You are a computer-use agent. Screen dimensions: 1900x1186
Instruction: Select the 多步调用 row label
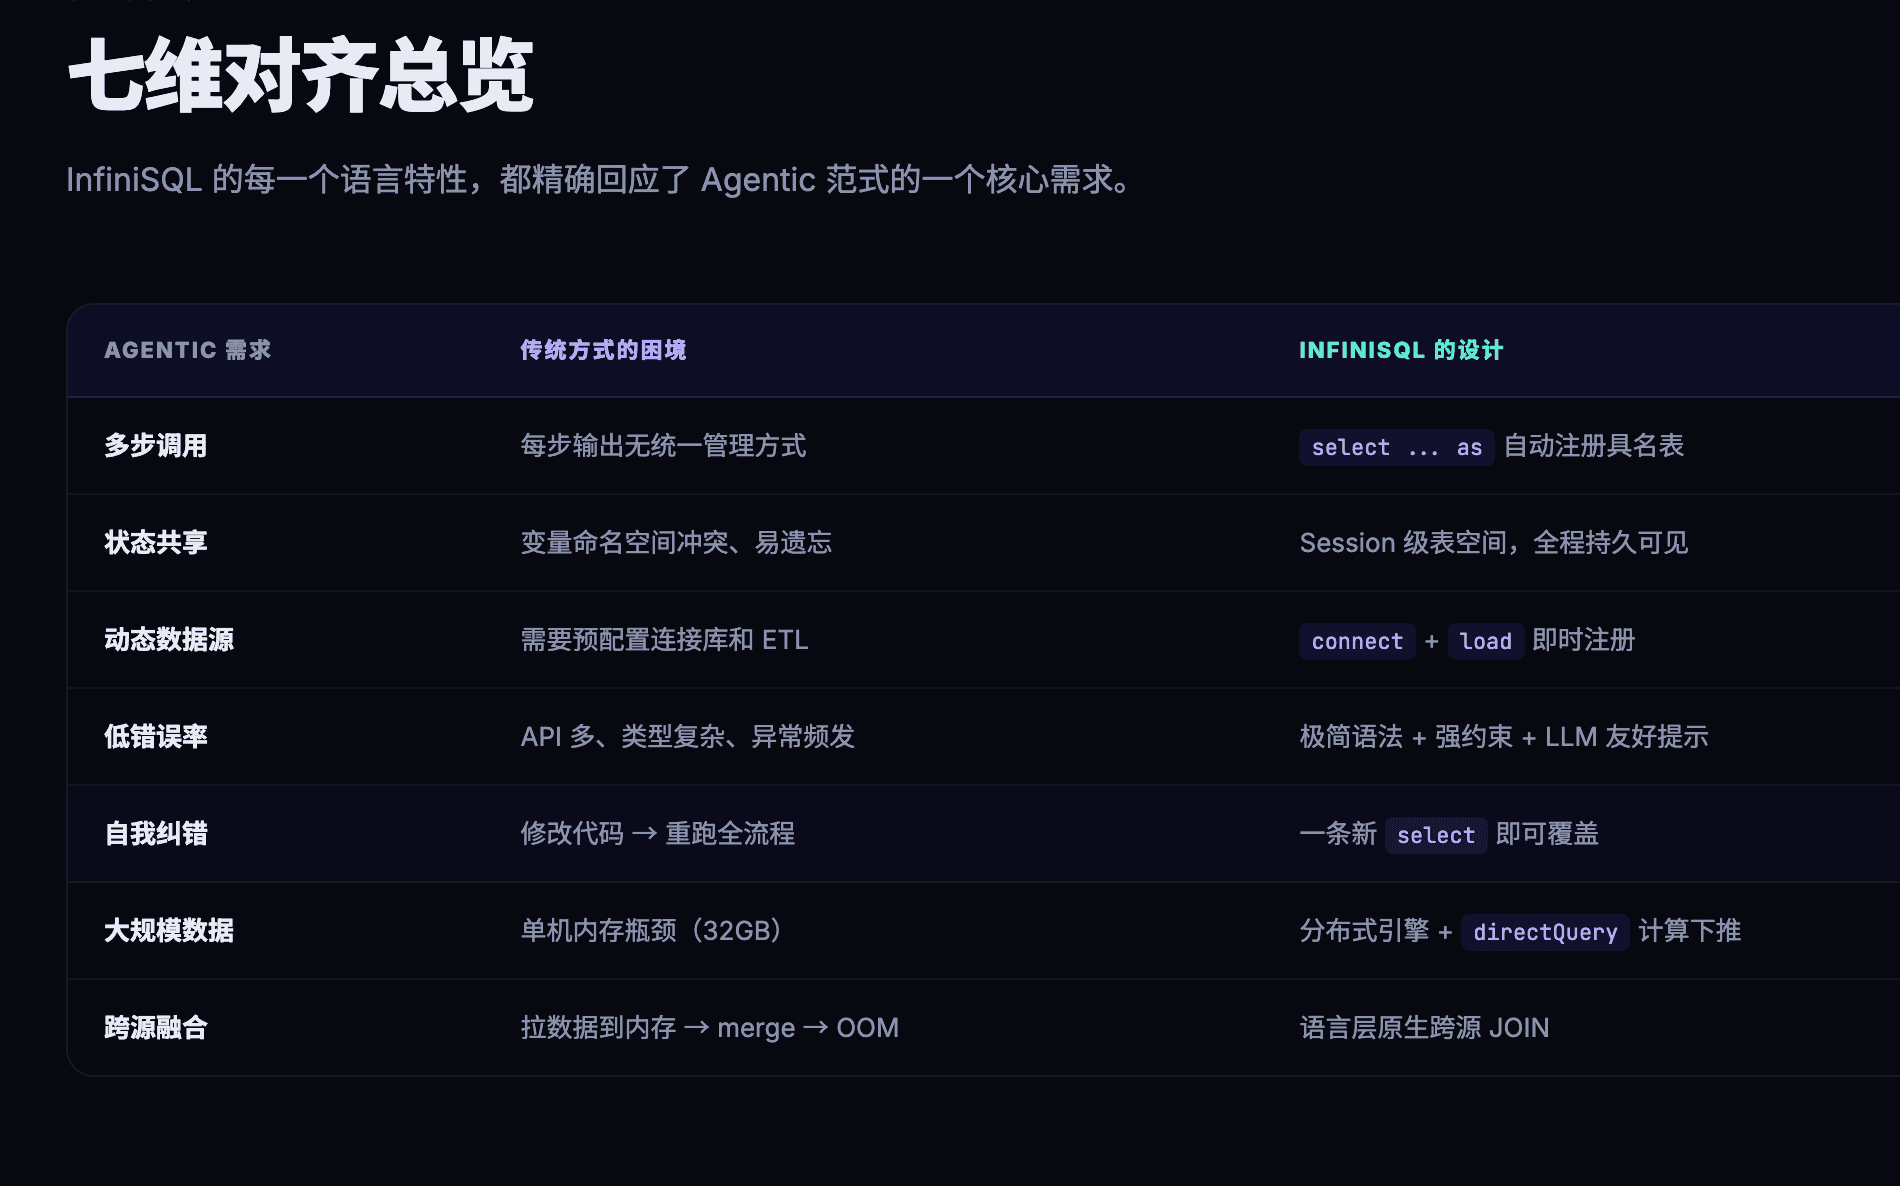[x=156, y=446]
